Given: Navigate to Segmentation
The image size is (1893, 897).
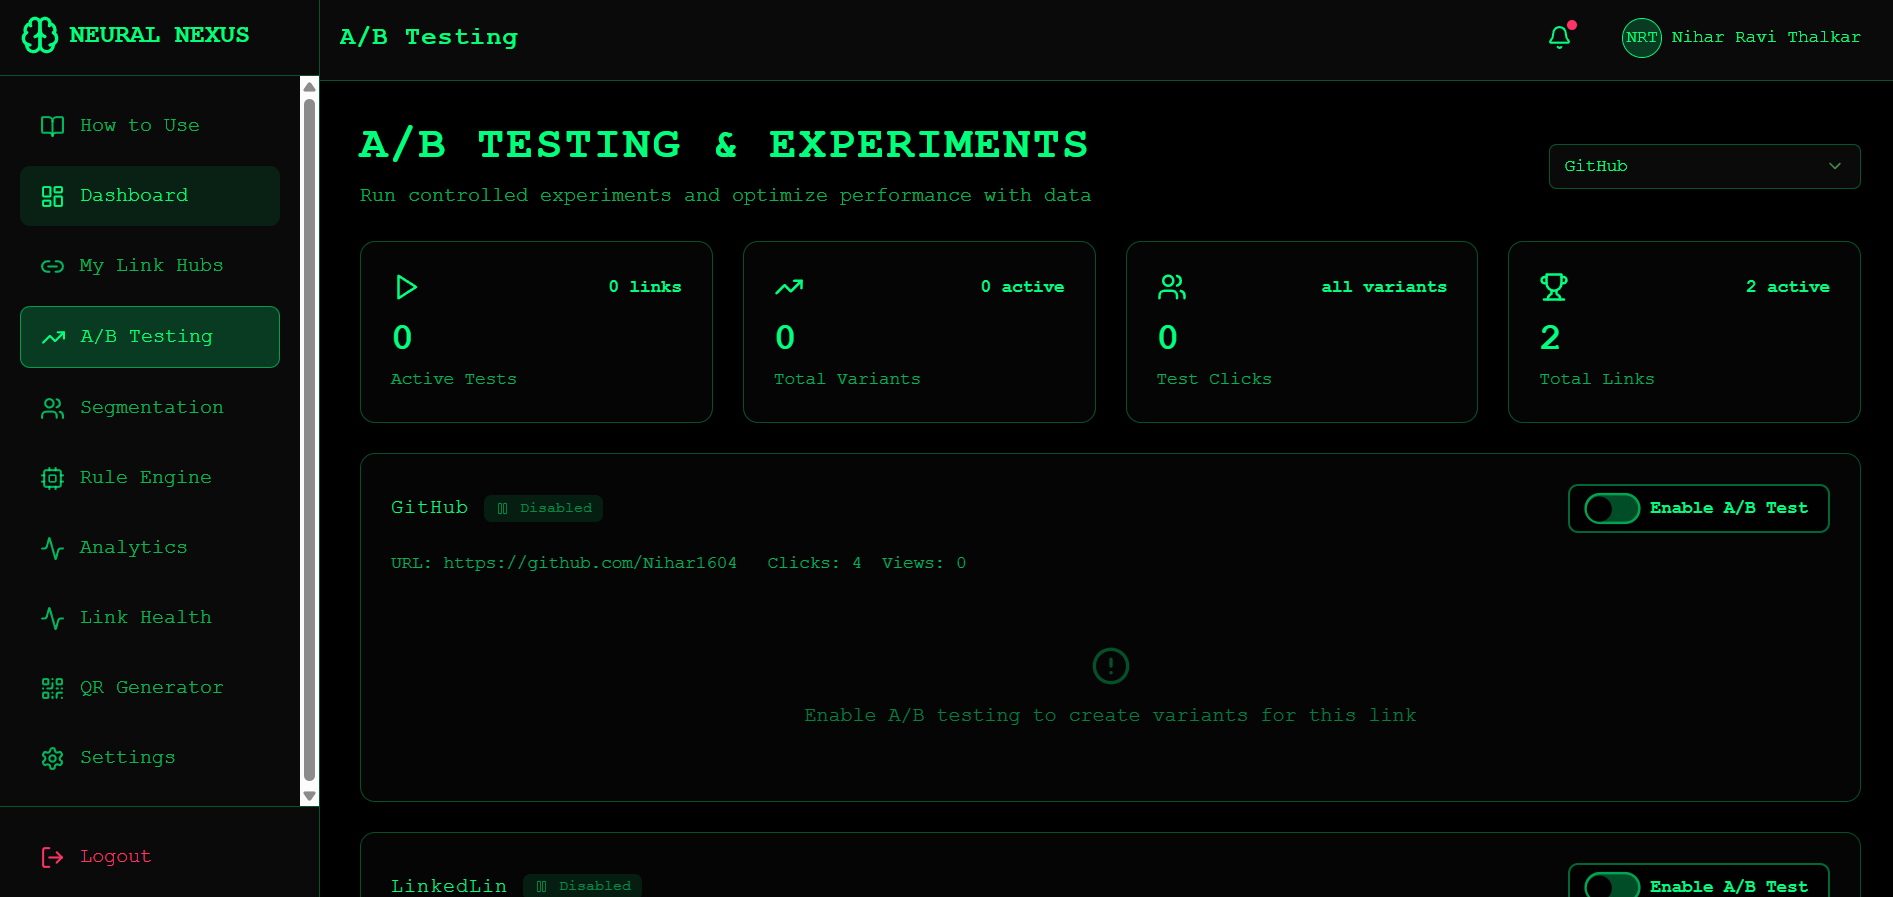Looking at the screenshot, I should pos(150,408).
